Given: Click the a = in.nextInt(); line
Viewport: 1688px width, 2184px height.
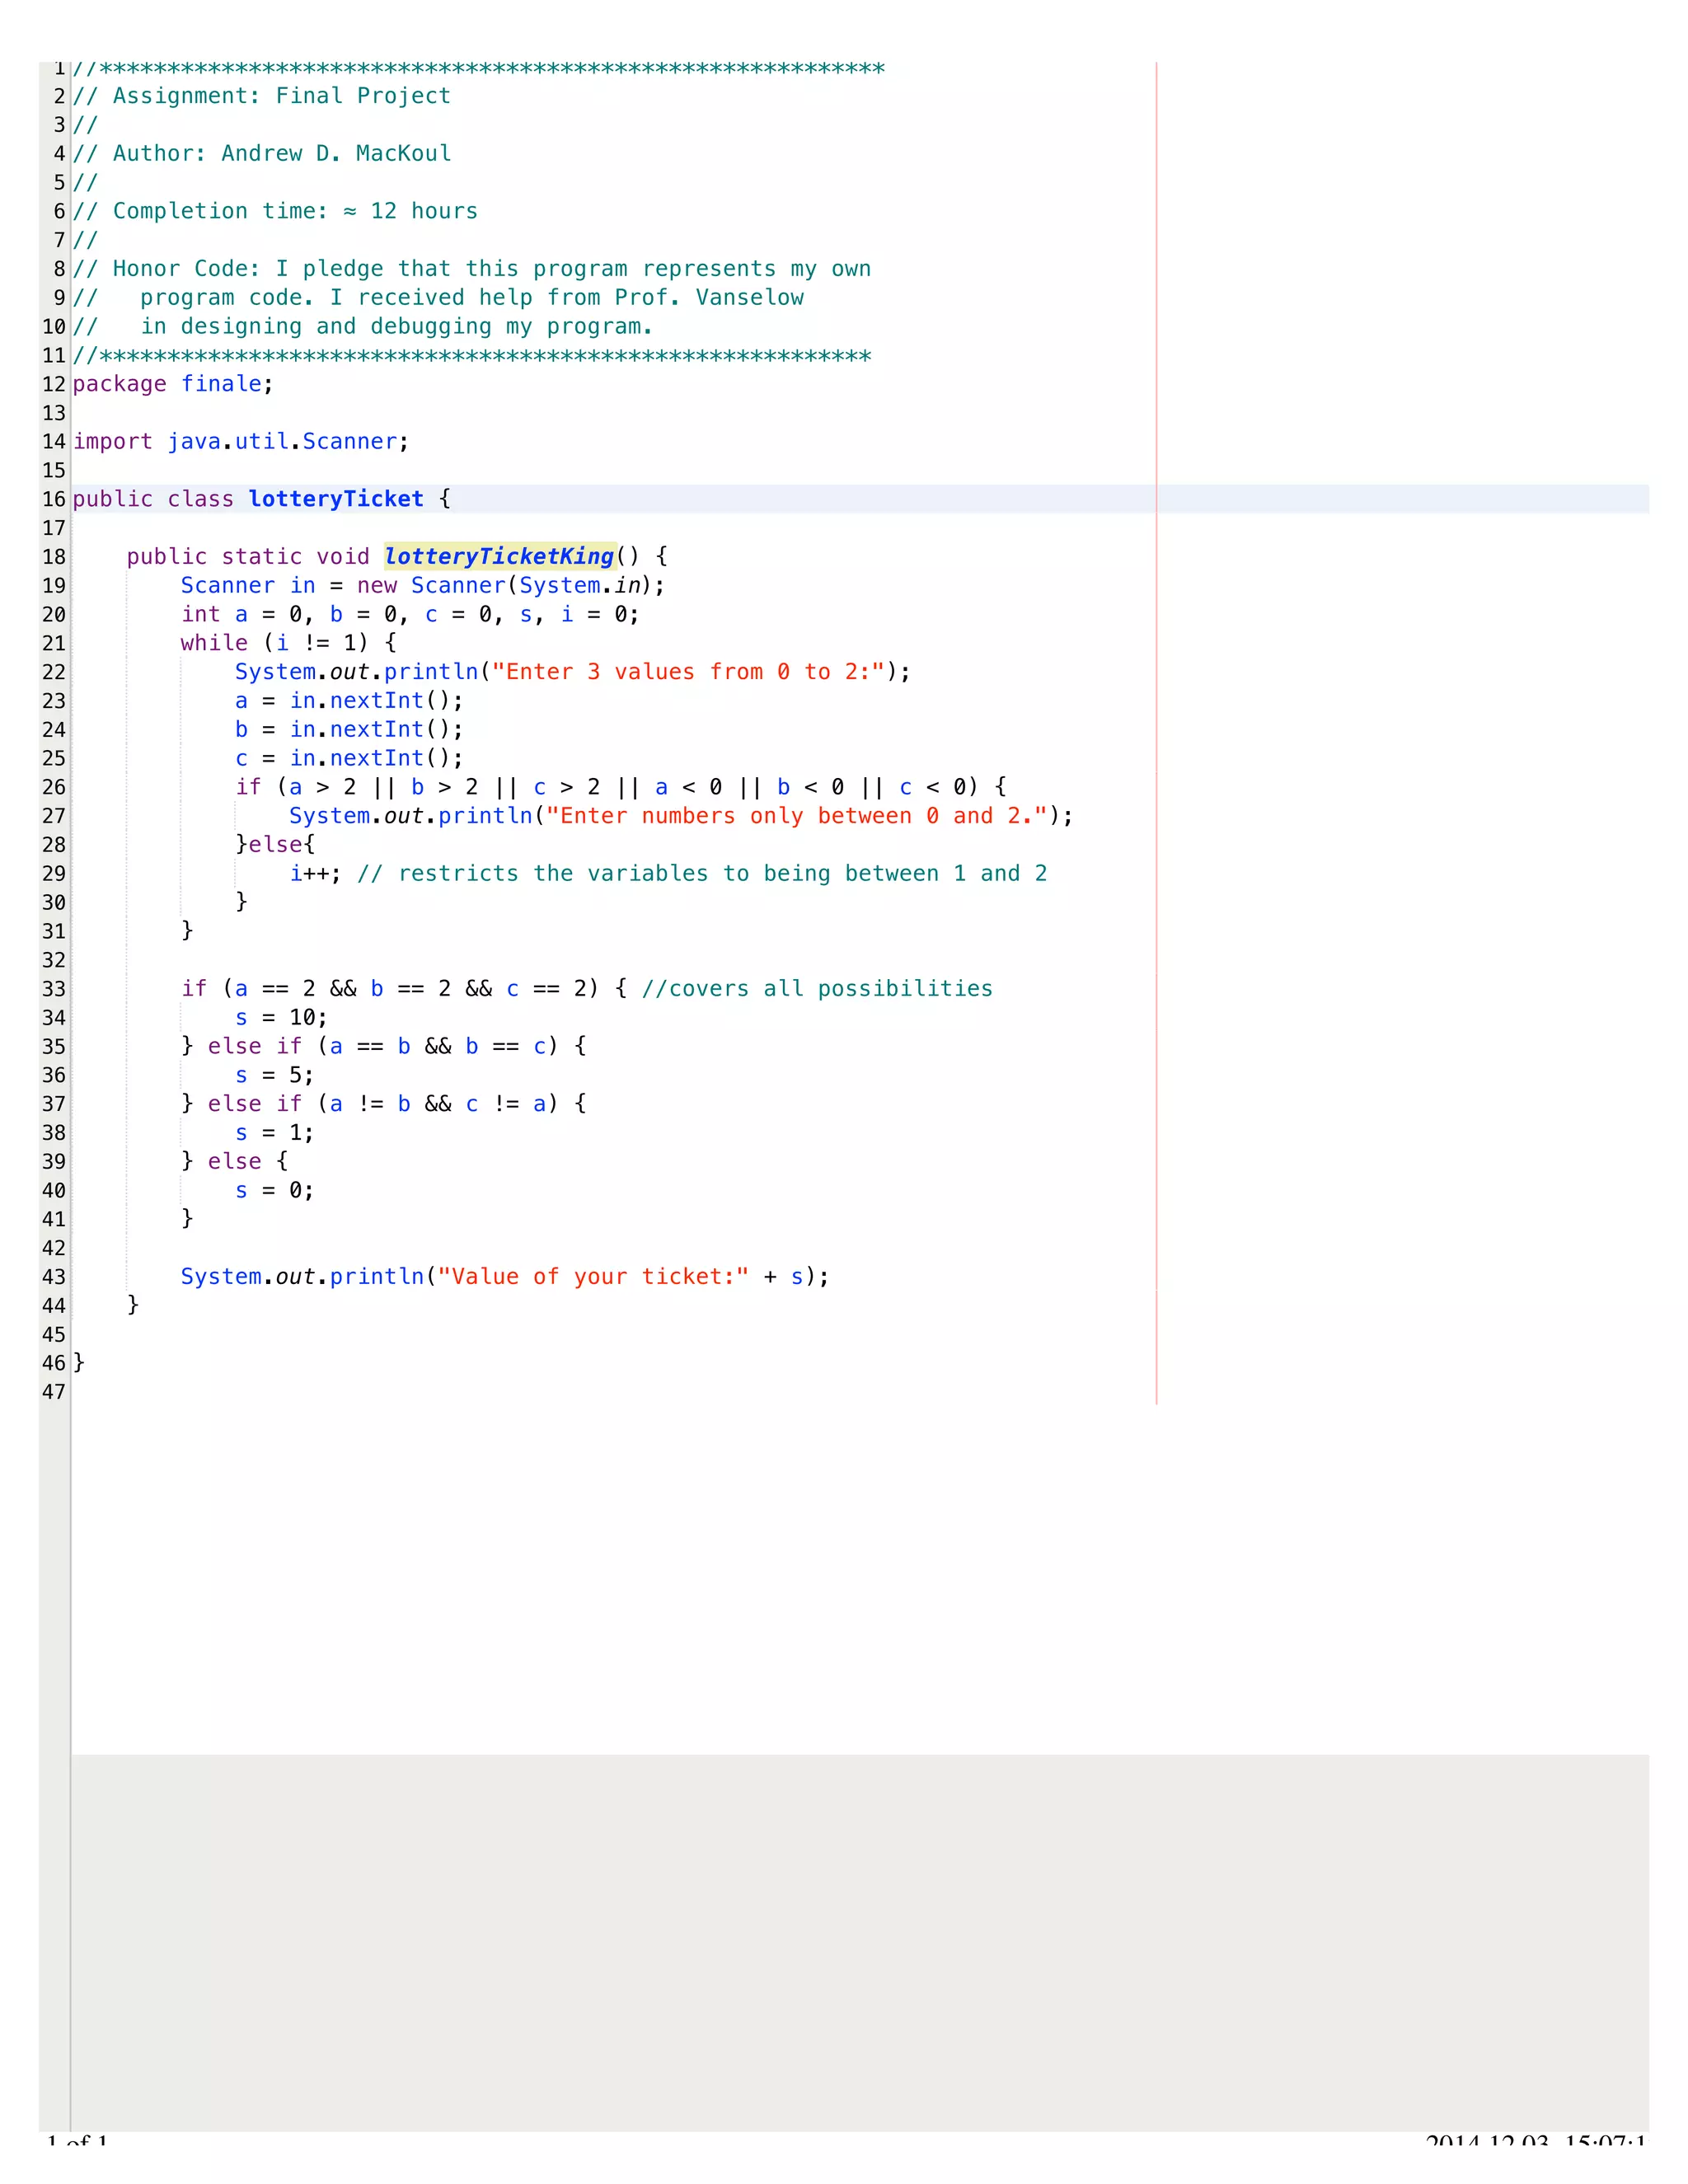Looking at the screenshot, I should click(349, 700).
